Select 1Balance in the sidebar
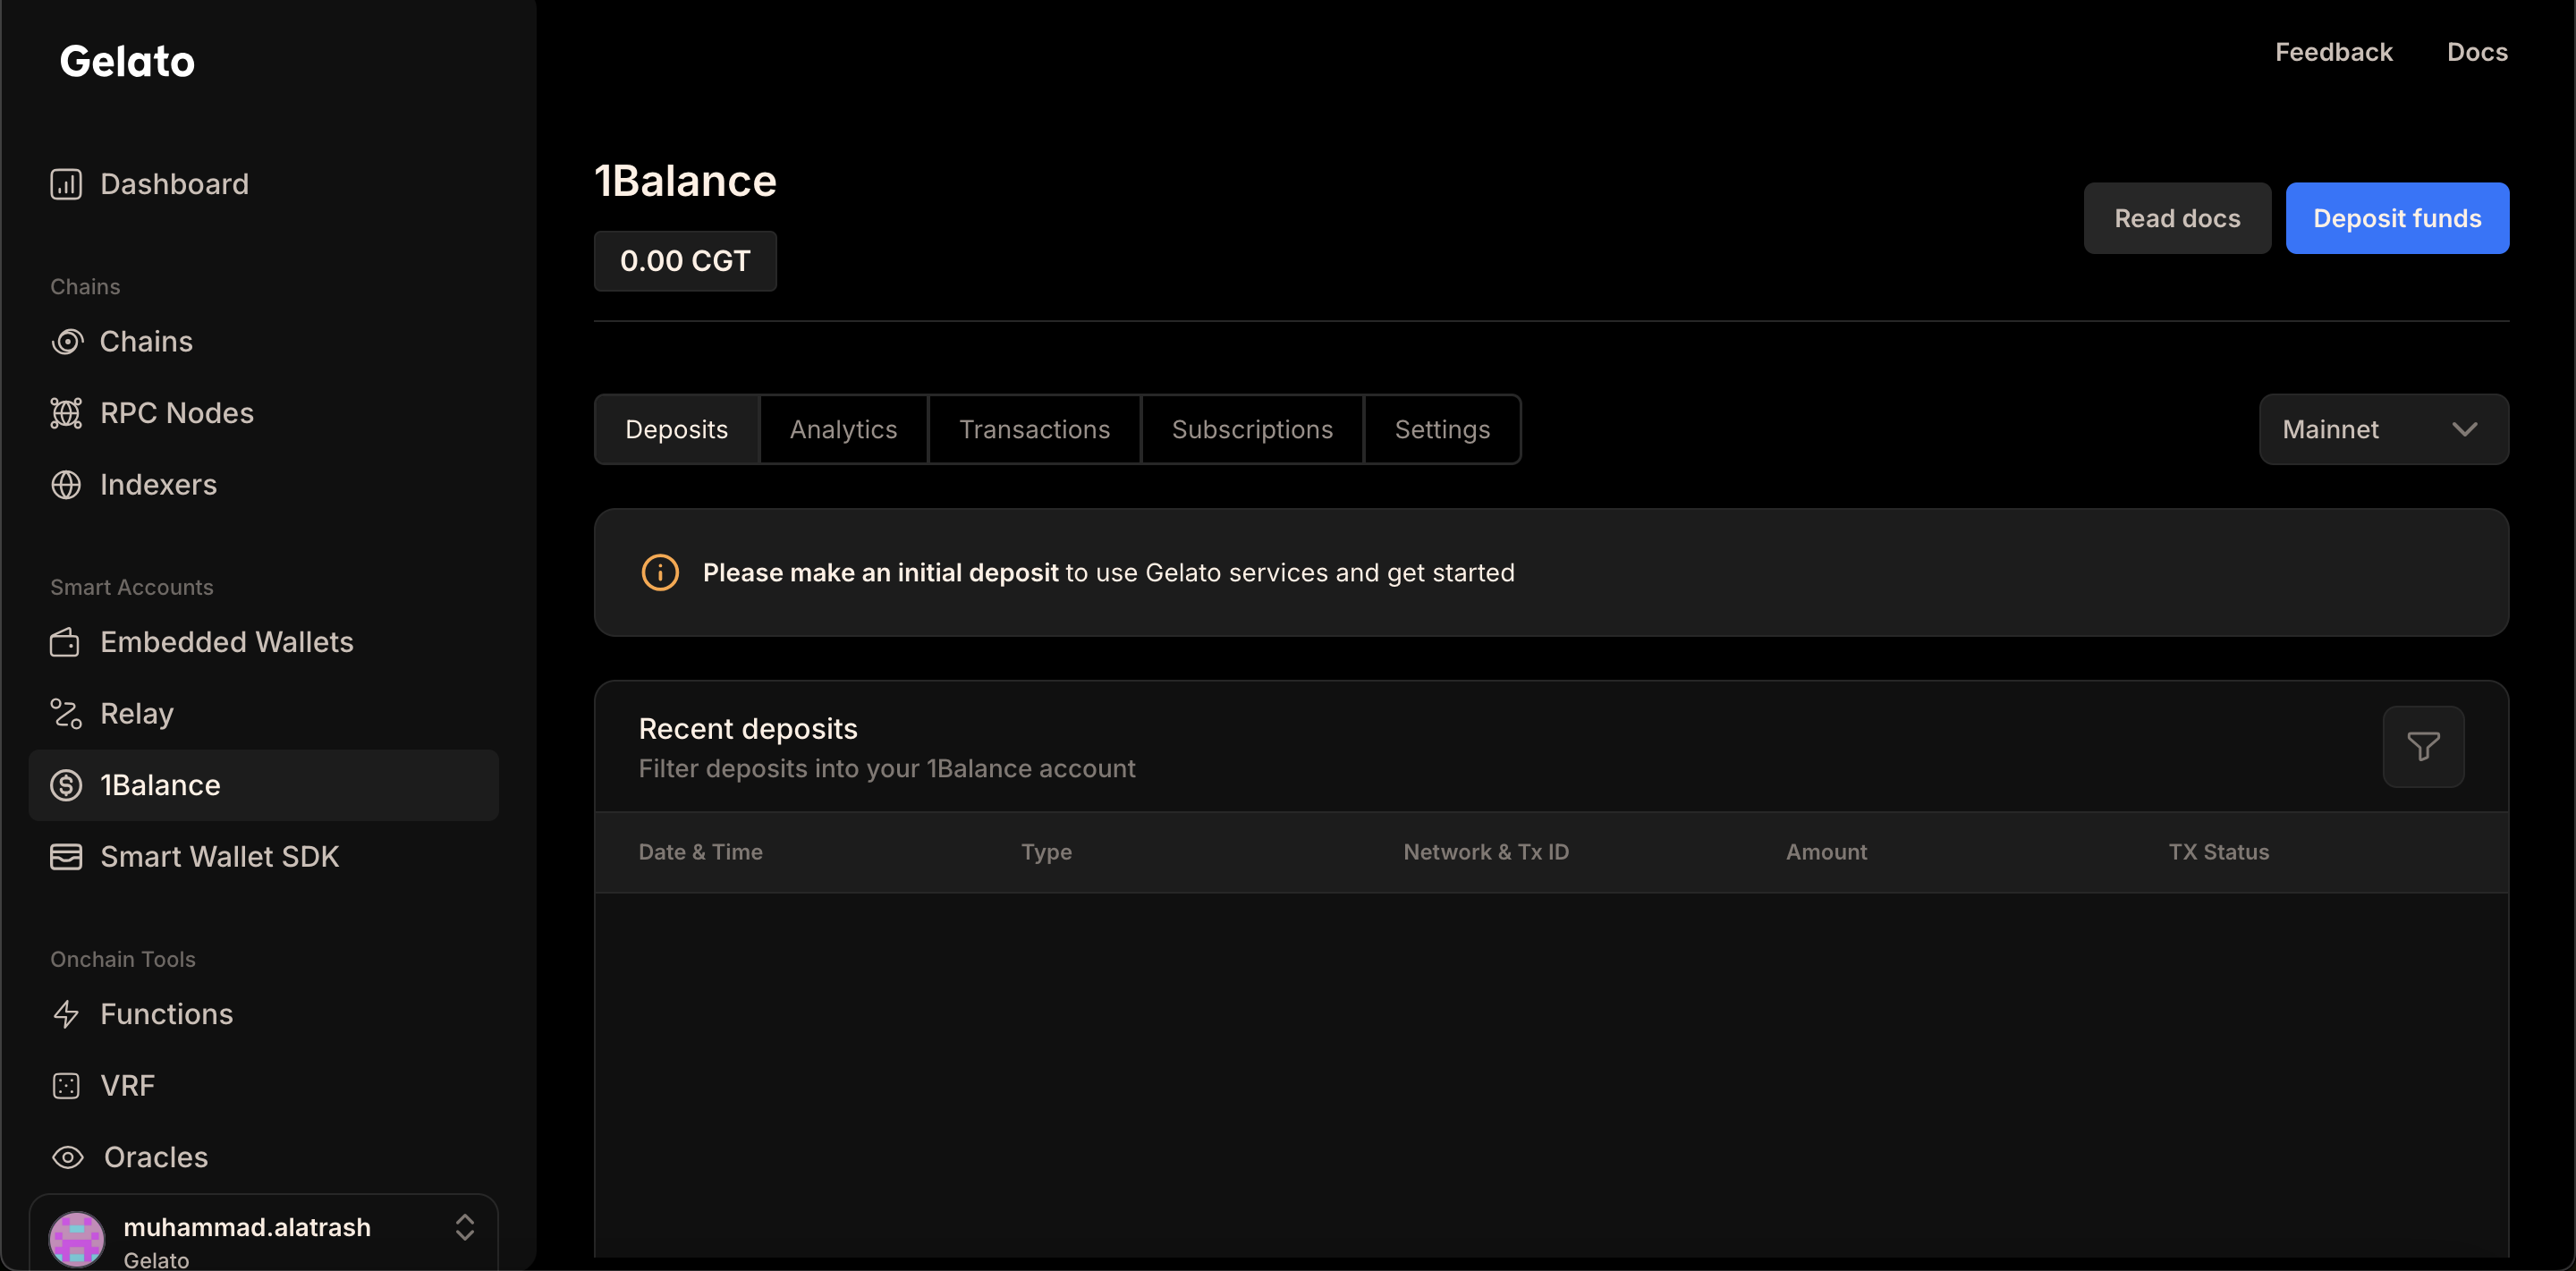This screenshot has height=1271, width=2576. (264, 785)
